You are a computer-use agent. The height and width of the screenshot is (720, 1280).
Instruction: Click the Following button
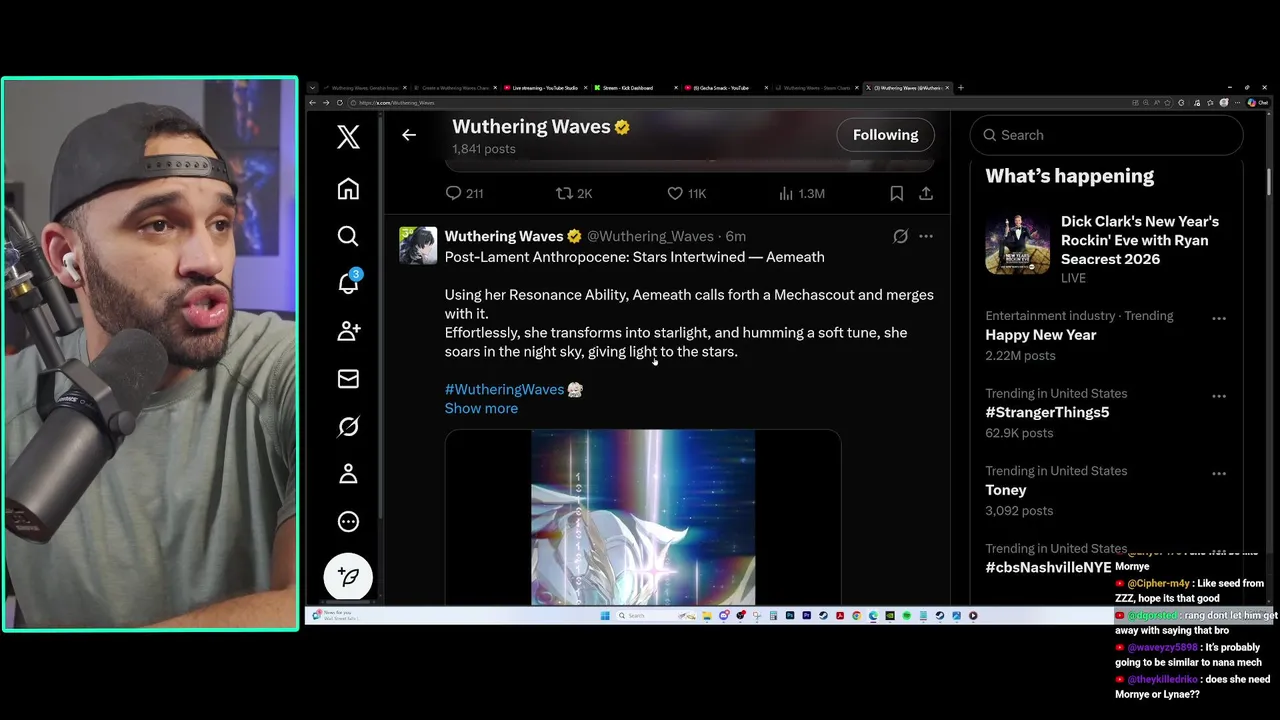885,135
